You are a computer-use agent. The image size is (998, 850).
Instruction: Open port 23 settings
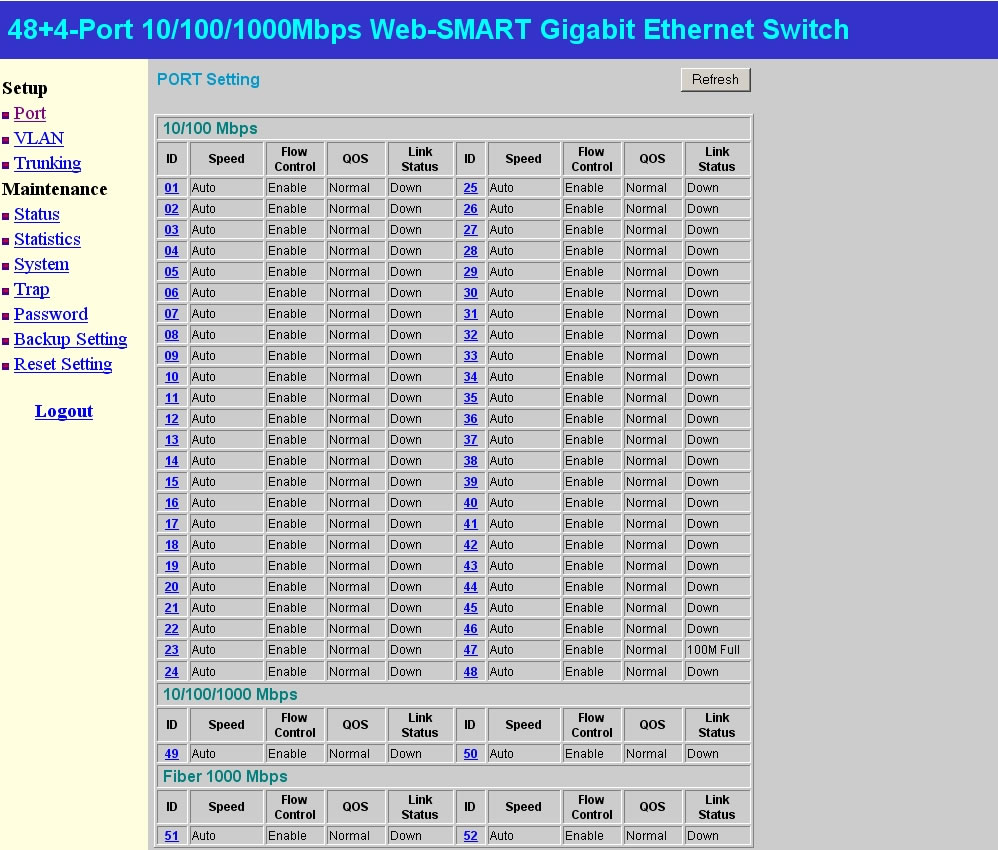(172, 650)
